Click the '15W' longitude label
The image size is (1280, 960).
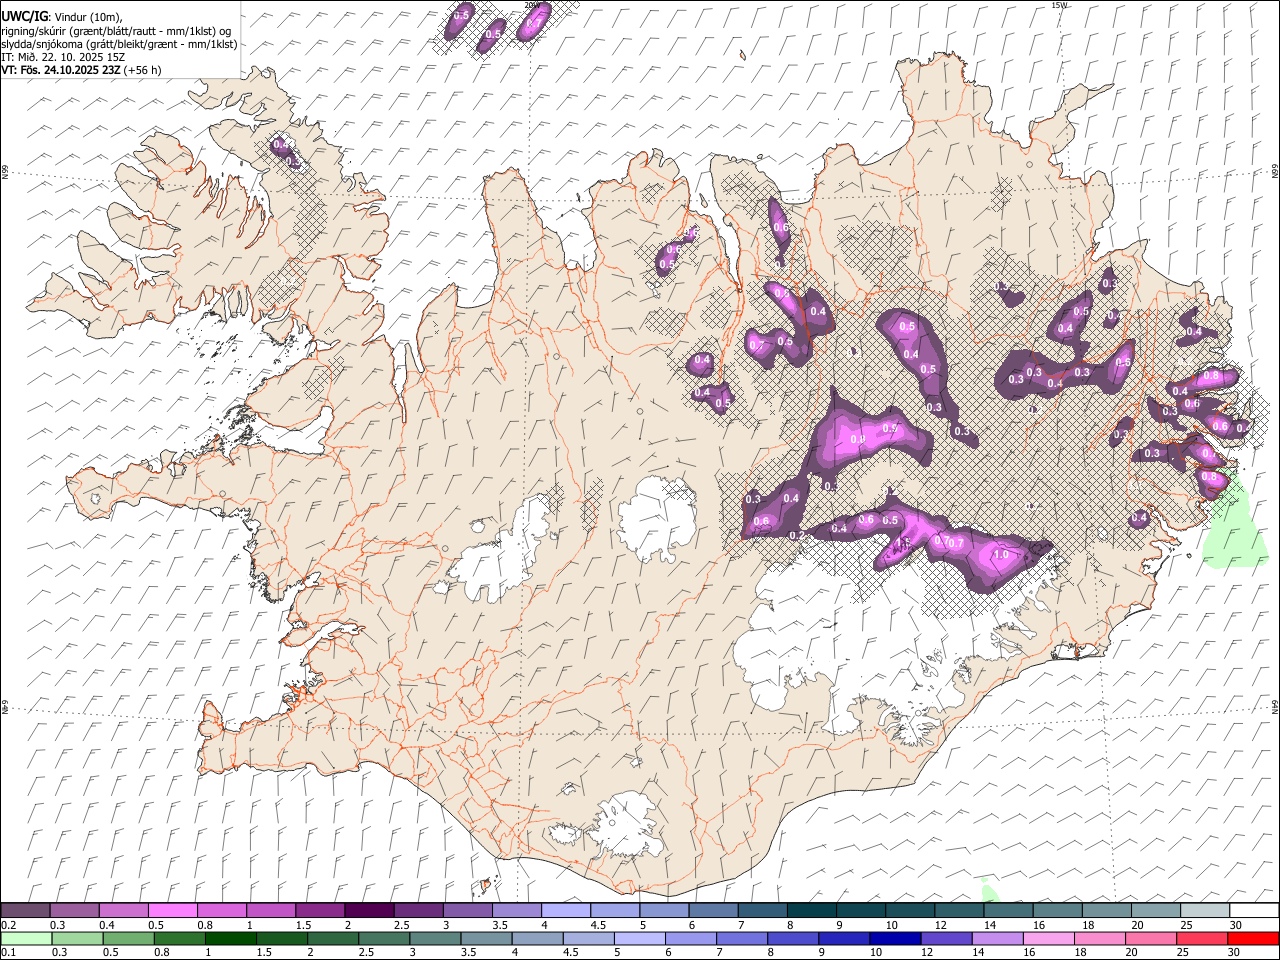coord(1059,5)
